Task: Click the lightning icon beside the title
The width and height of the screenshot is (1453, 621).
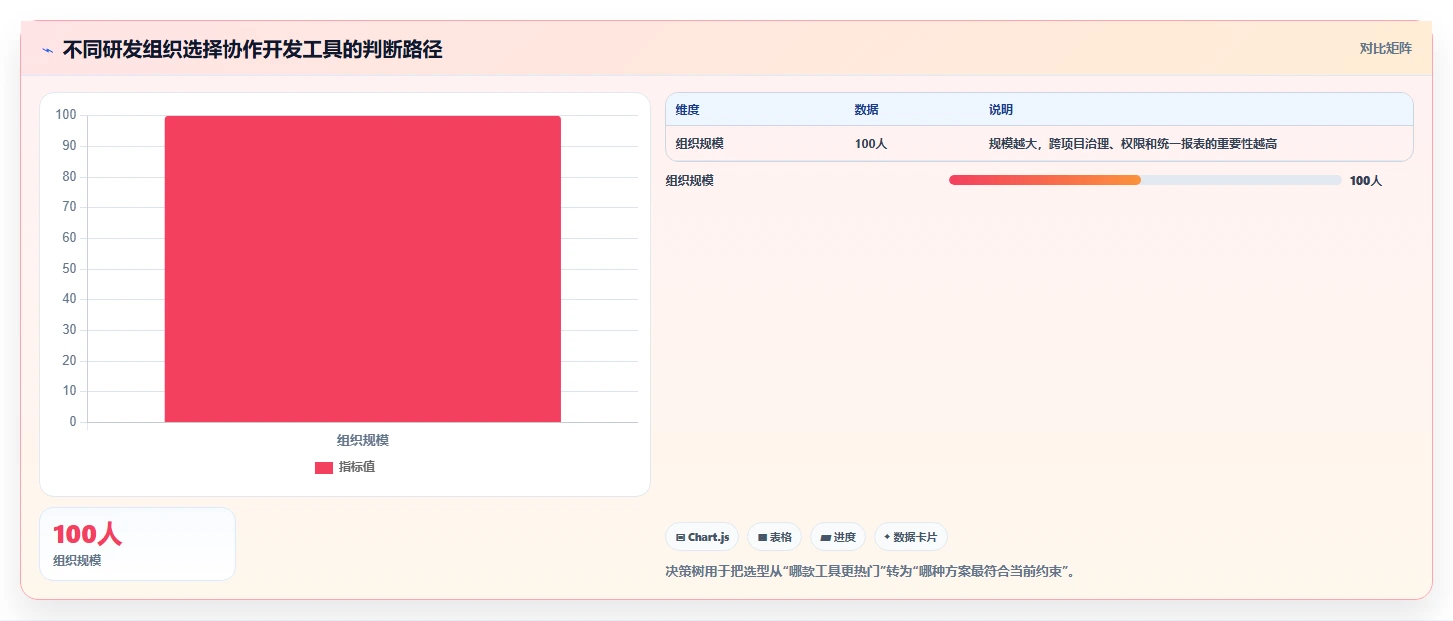Action: click(x=47, y=50)
